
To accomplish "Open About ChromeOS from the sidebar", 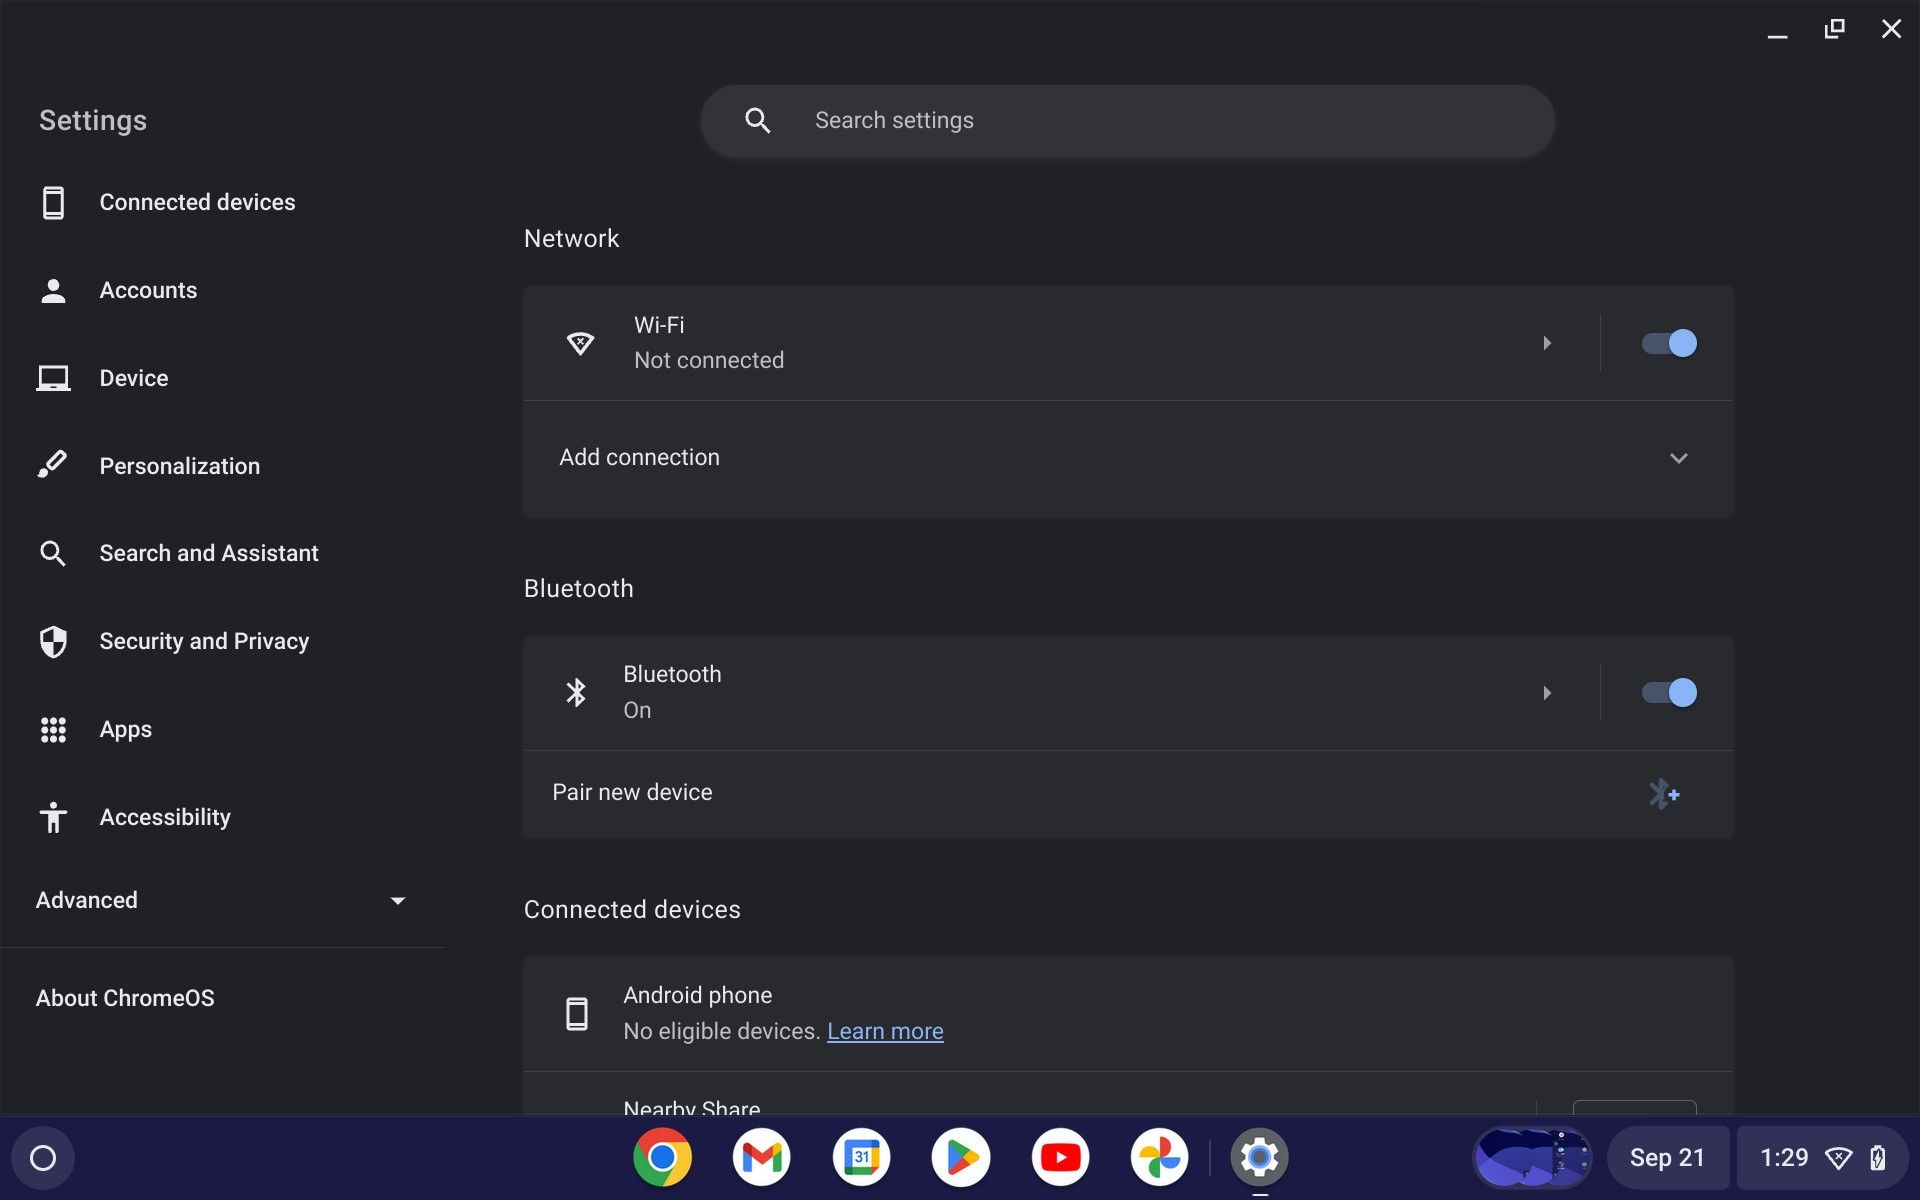I will (x=124, y=997).
